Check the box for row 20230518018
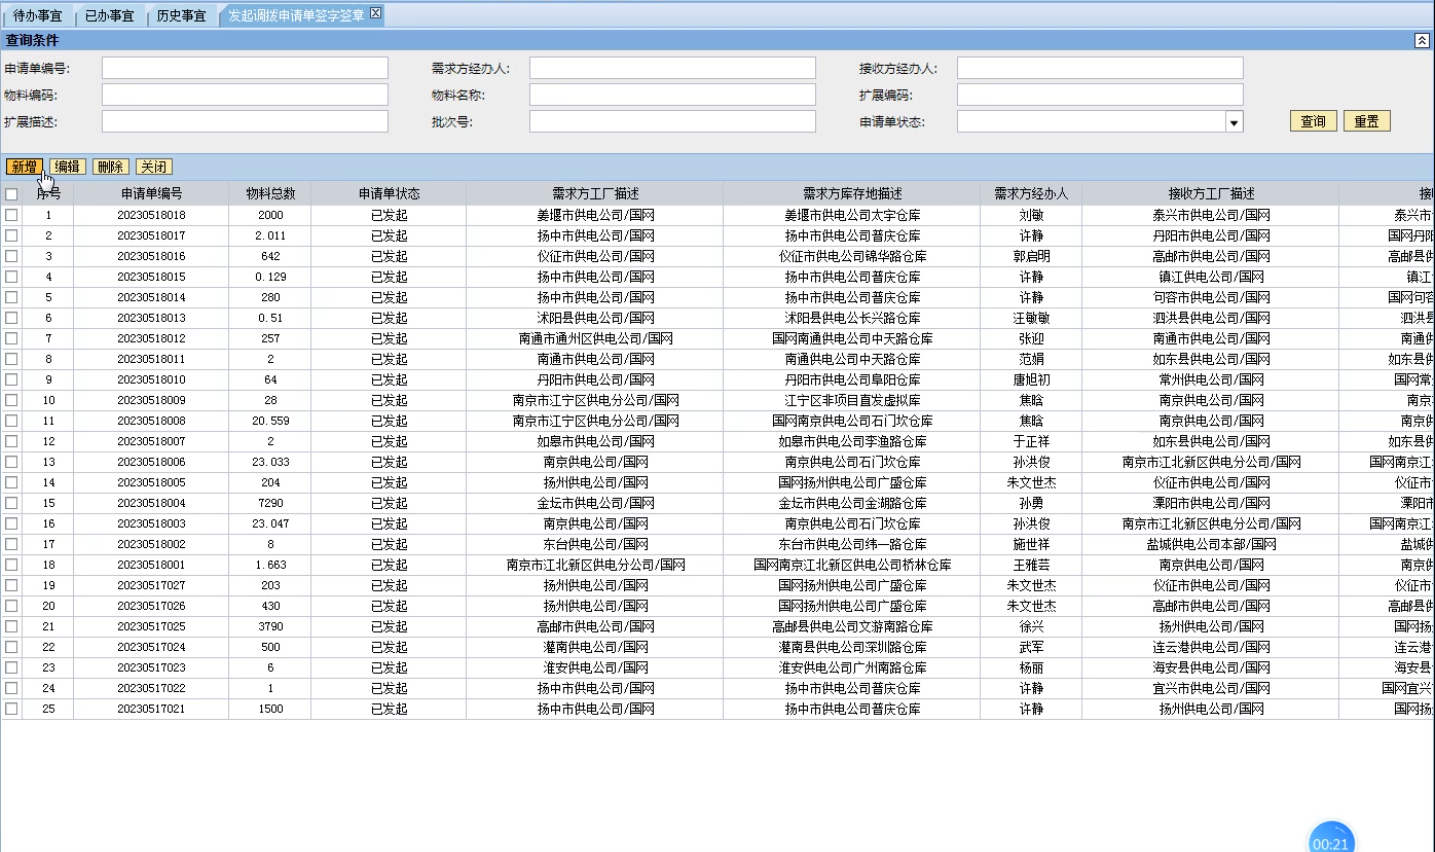1435x852 pixels. pyautogui.click(x=11, y=215)
